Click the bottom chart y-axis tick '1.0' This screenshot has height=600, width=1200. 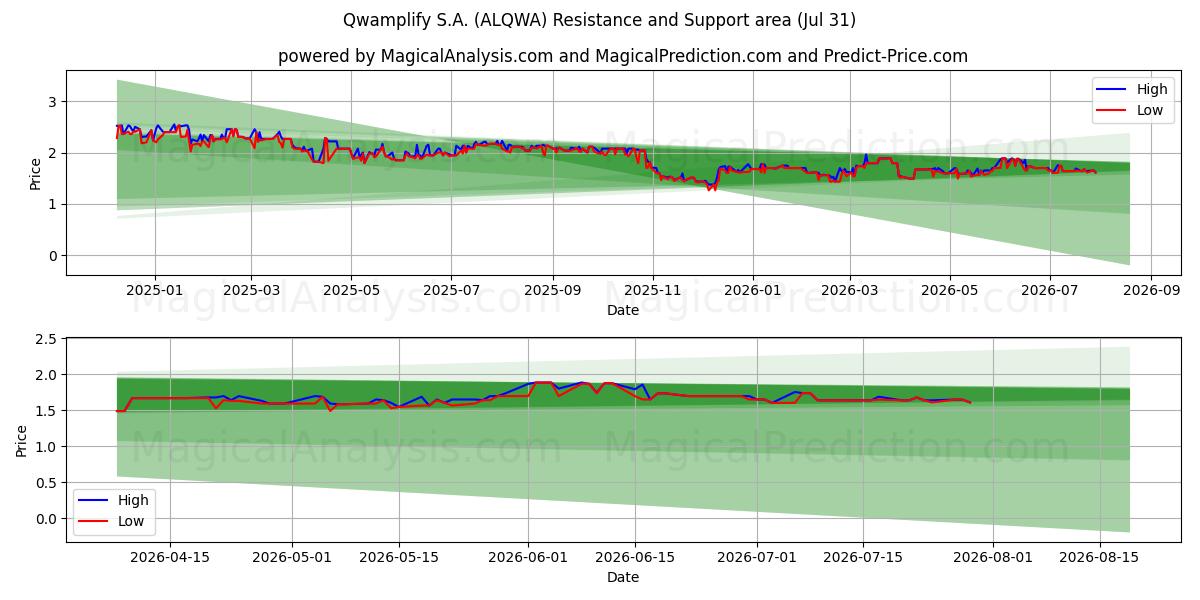[47, 447]
